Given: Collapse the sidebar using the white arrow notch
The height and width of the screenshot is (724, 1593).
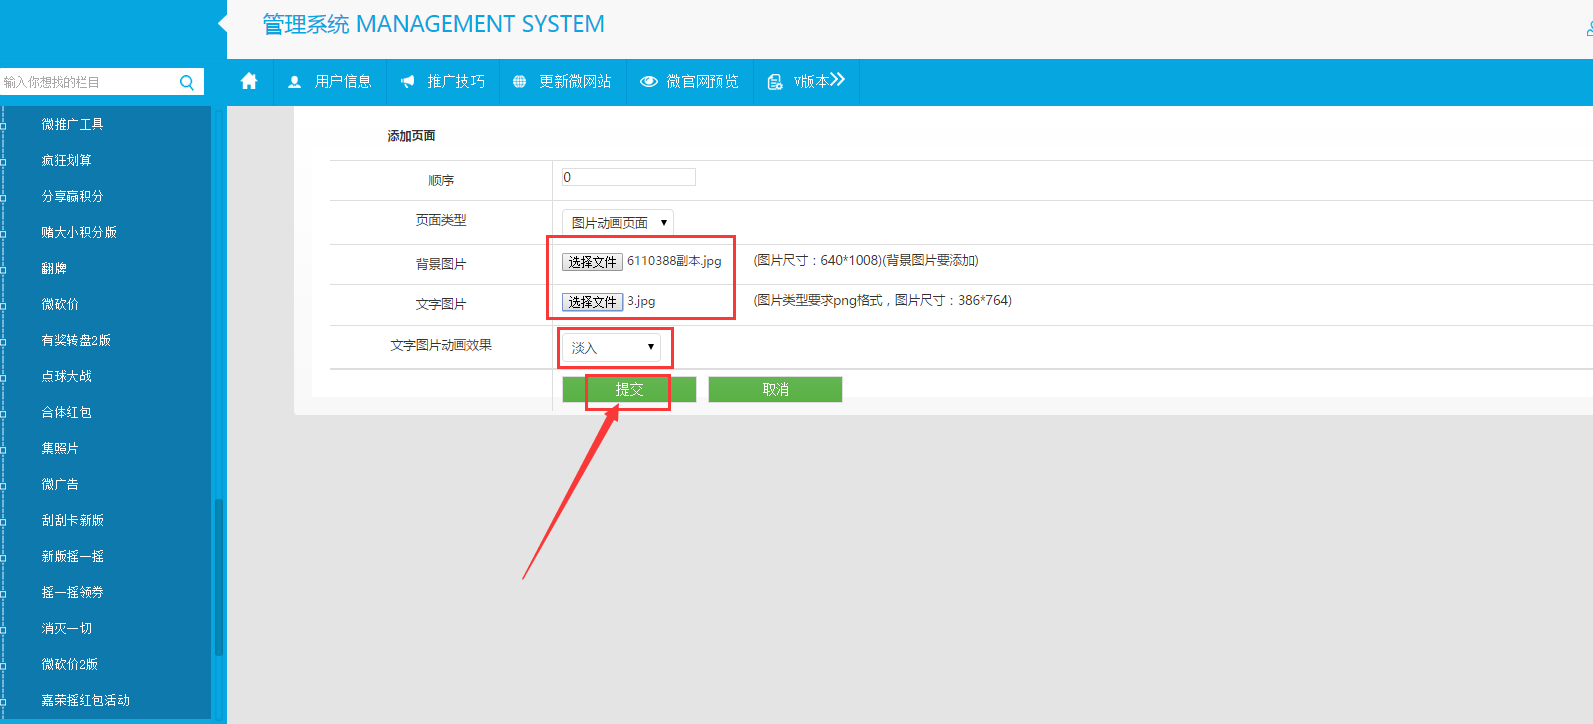Looking at the screenshot, I should coord(222,22).
